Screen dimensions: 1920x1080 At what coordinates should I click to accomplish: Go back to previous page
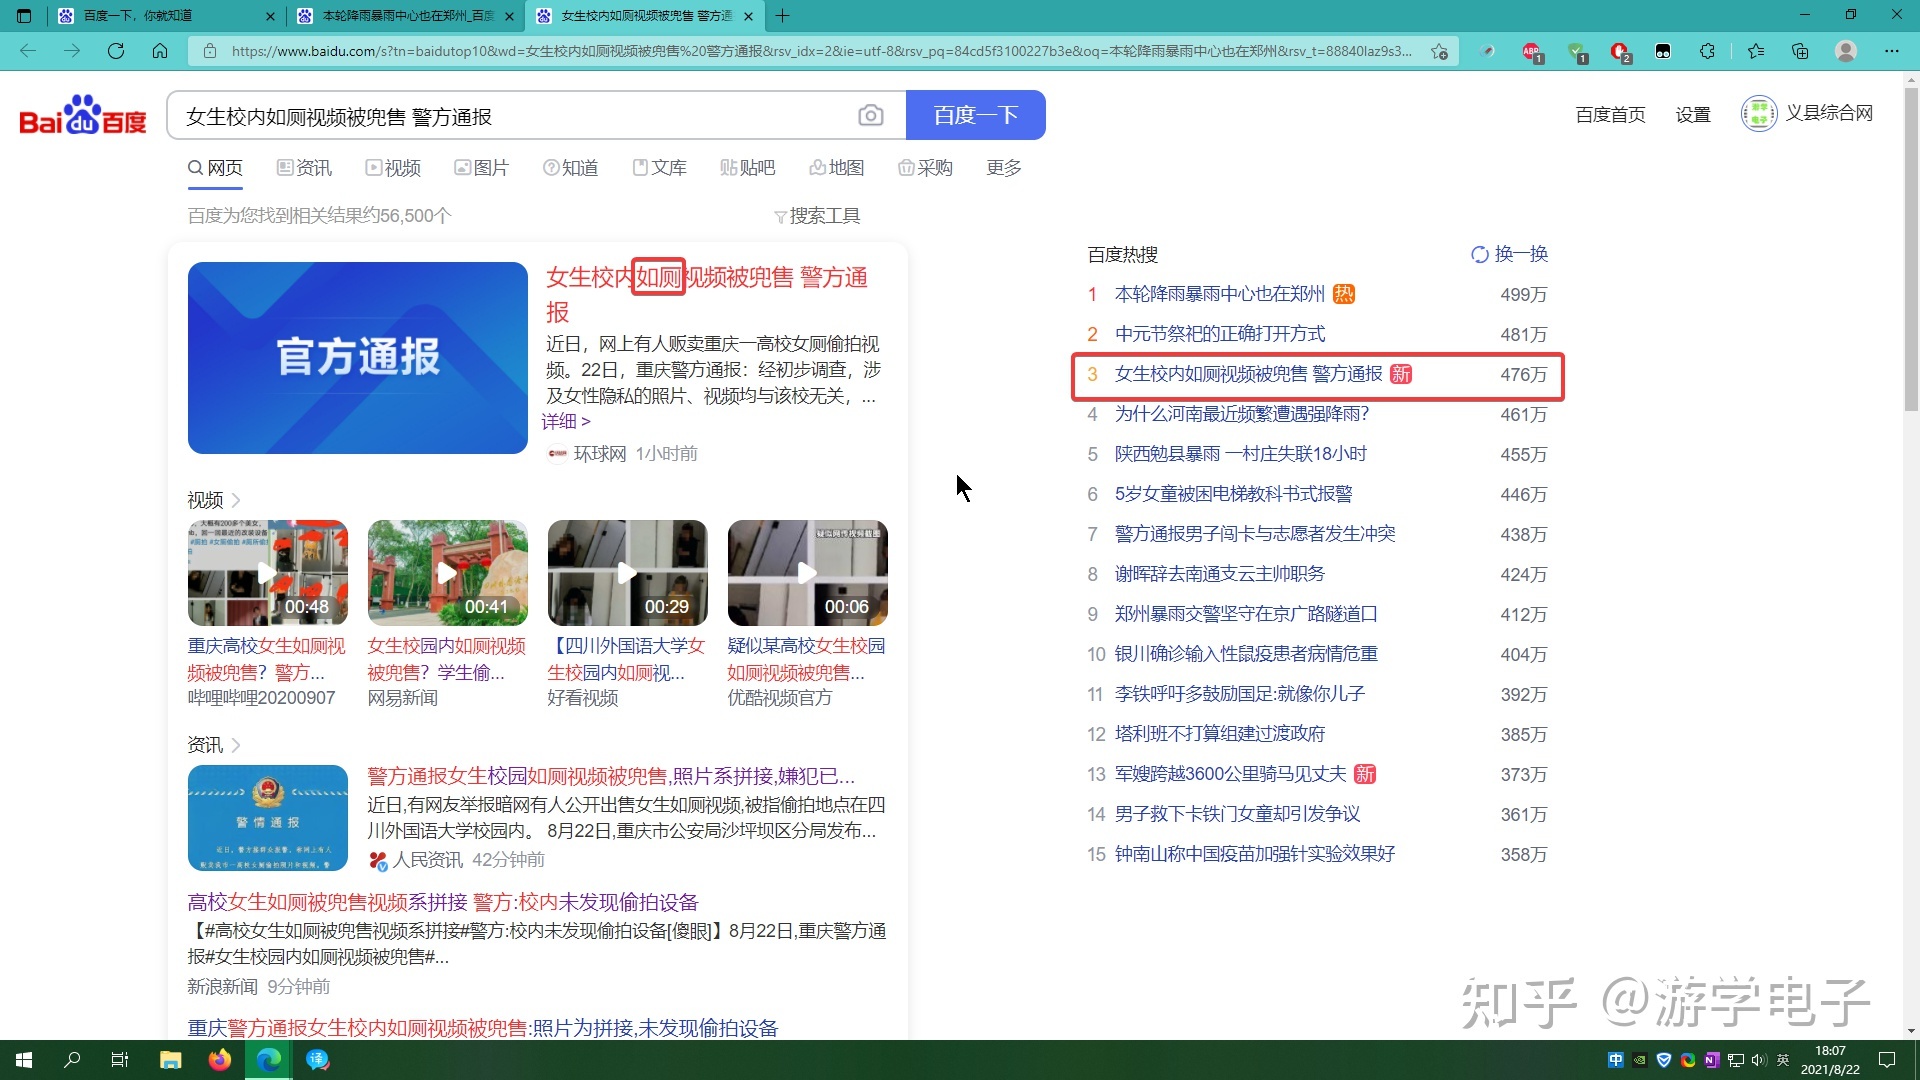pos(28,51)
